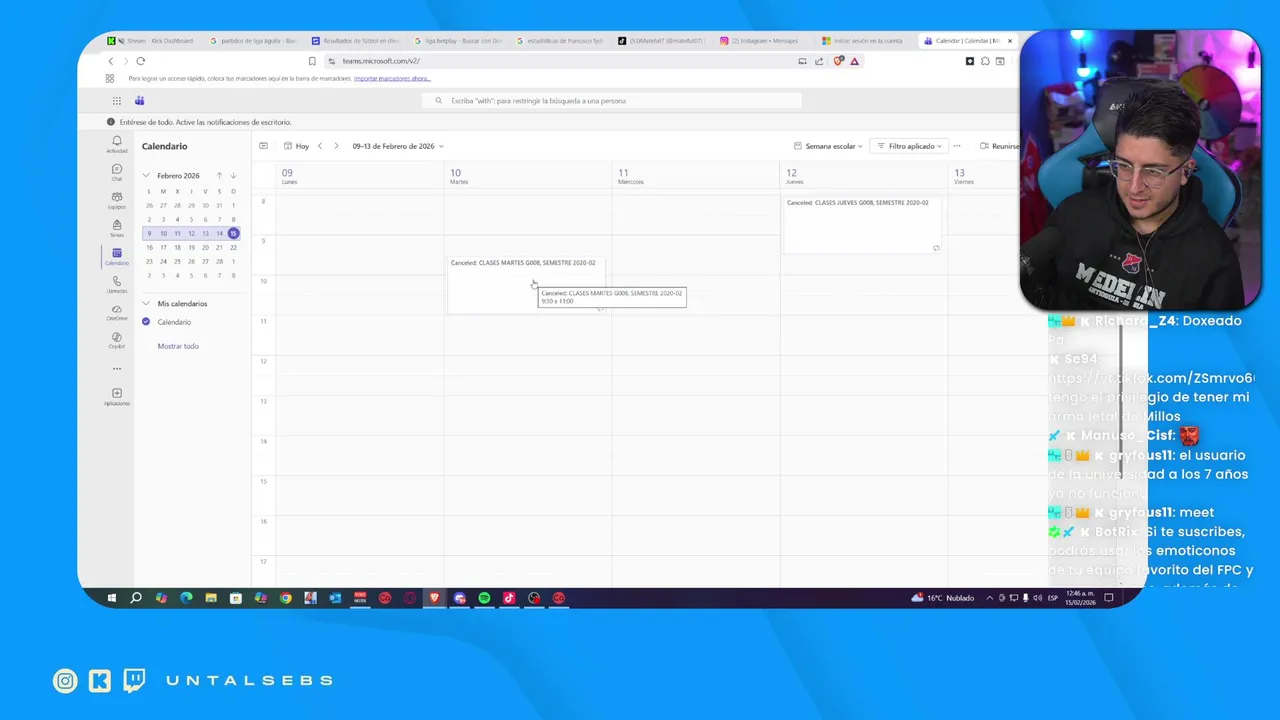Open the Semana escolar view dropdown

(x=829, y=146)
